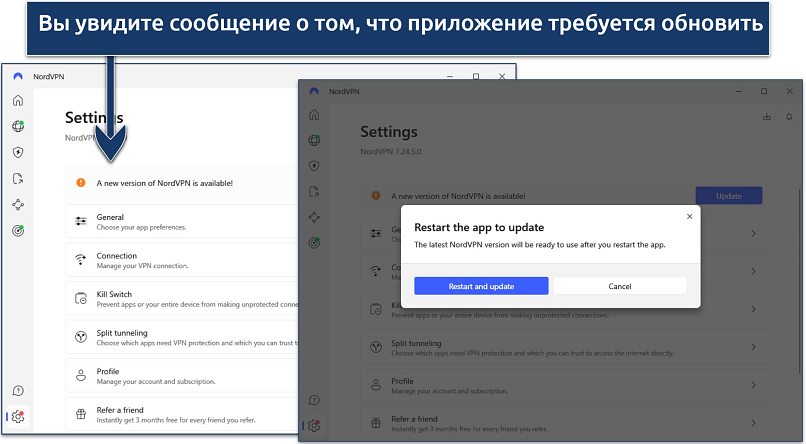The image size is (806, 444).
Task: Click Profile person icon in back window
Action: [x=81, y=376]
